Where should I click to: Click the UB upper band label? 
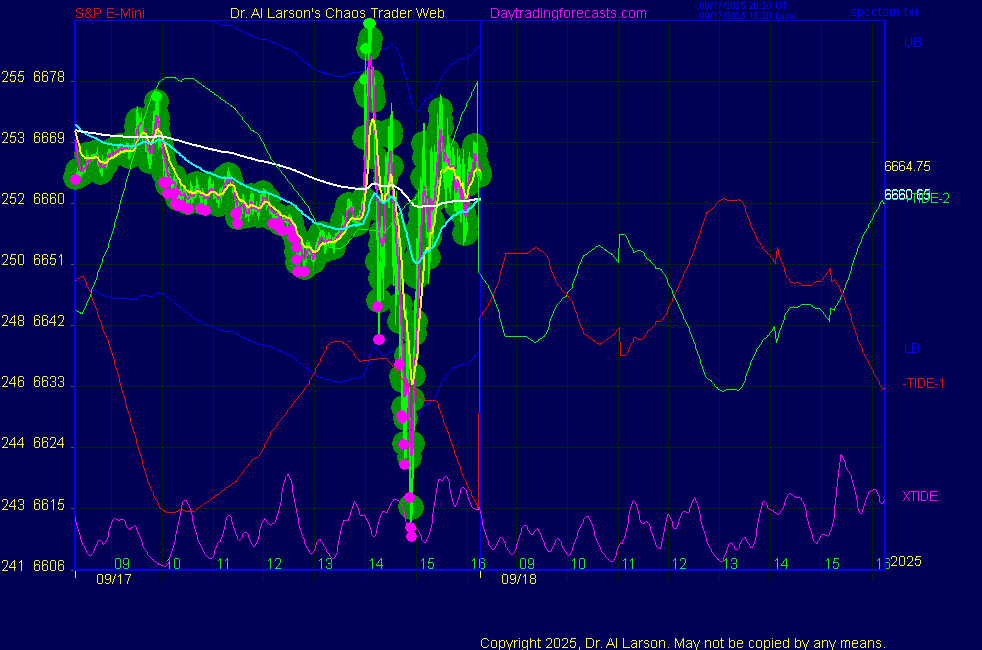pos(912,42)
